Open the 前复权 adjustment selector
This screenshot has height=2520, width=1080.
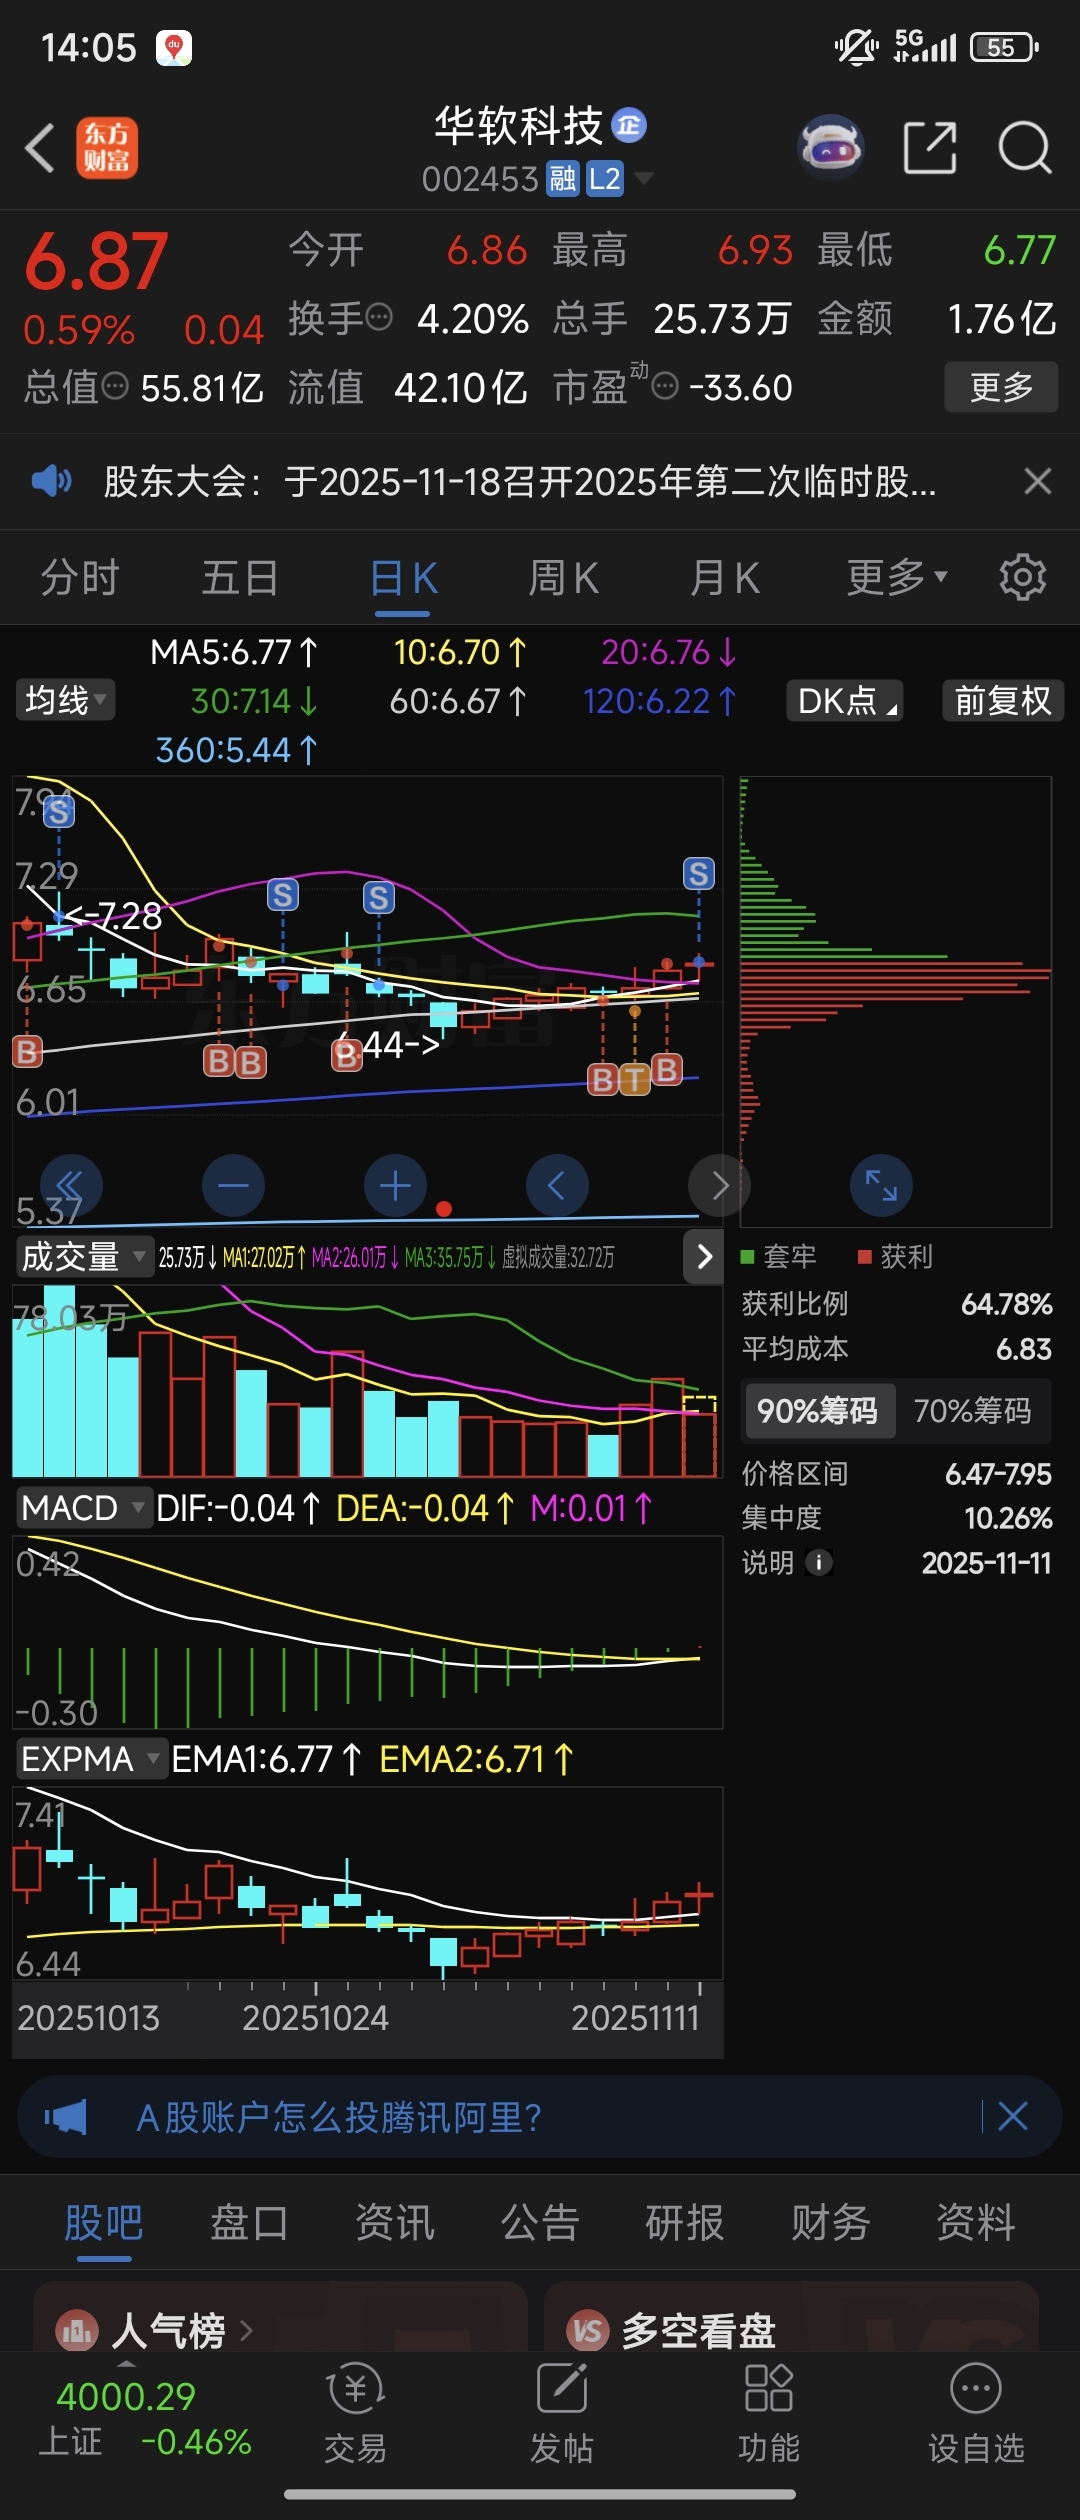1003,700
